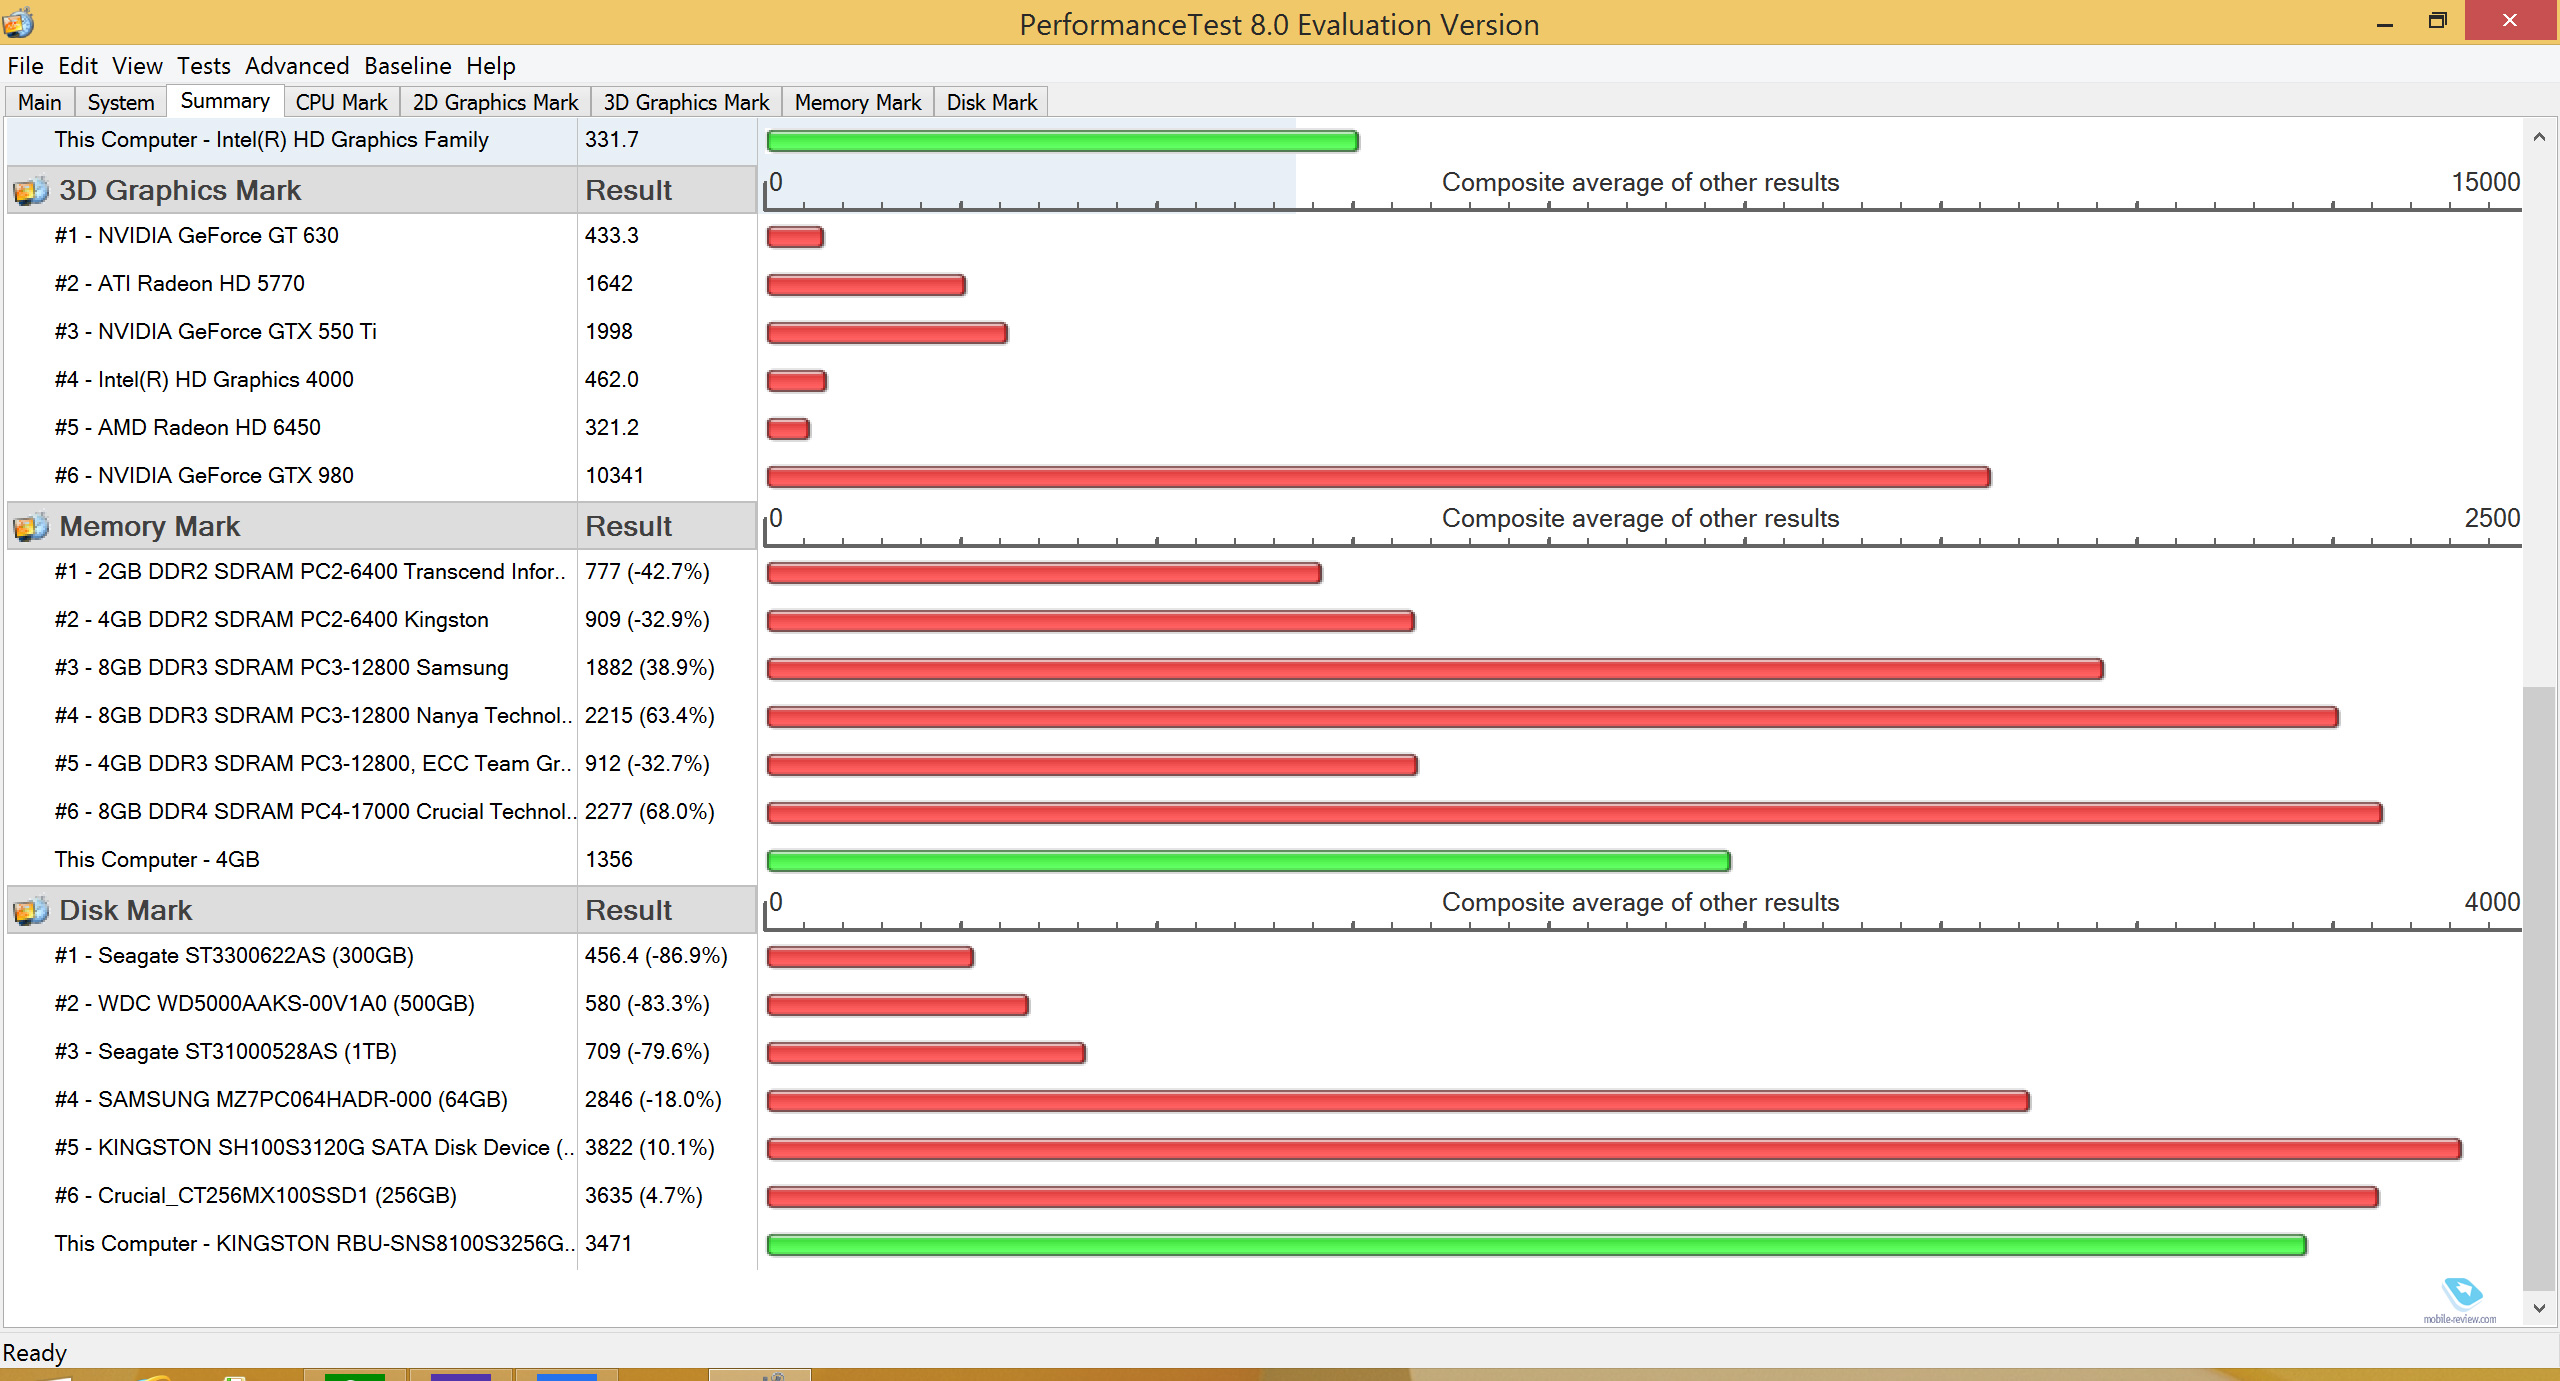
Task: Open the File menu
Action: tap(25, 66)
